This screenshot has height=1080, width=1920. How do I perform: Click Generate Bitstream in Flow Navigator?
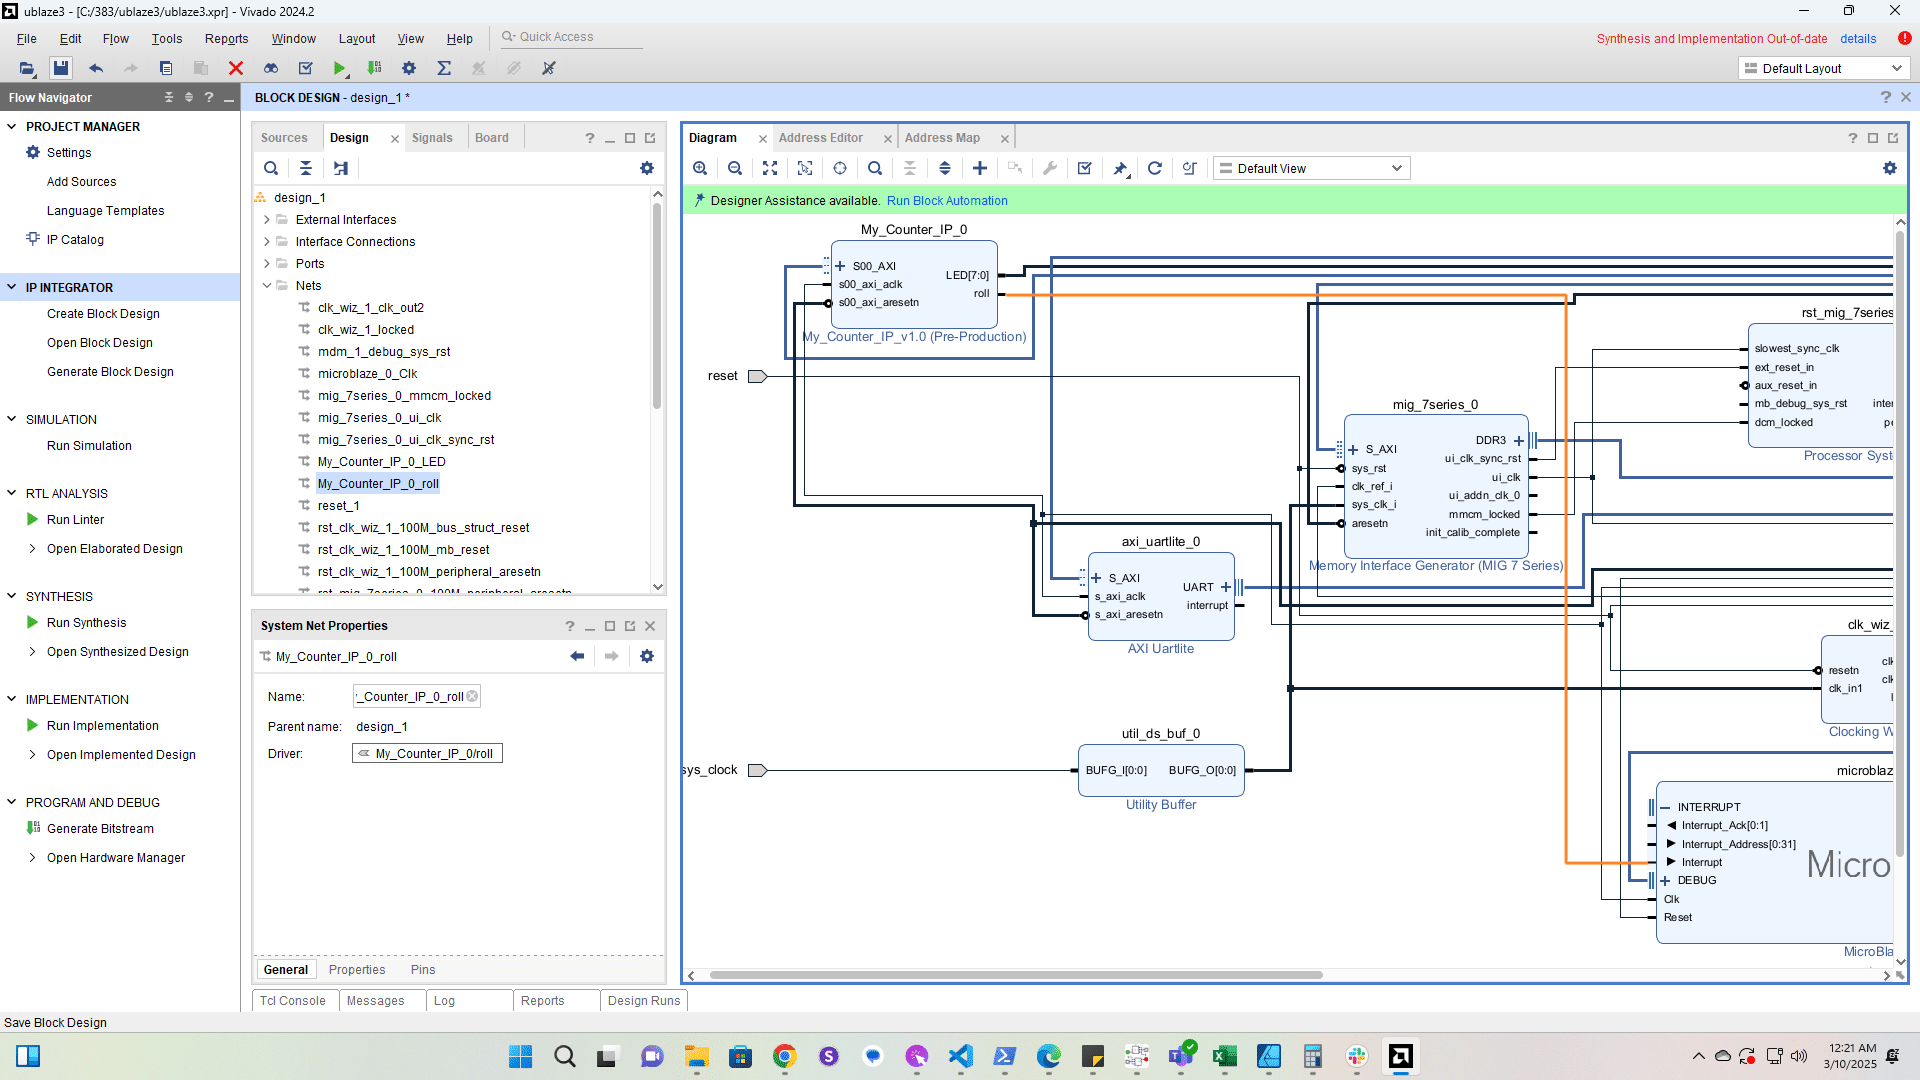[x=100, y=828]
